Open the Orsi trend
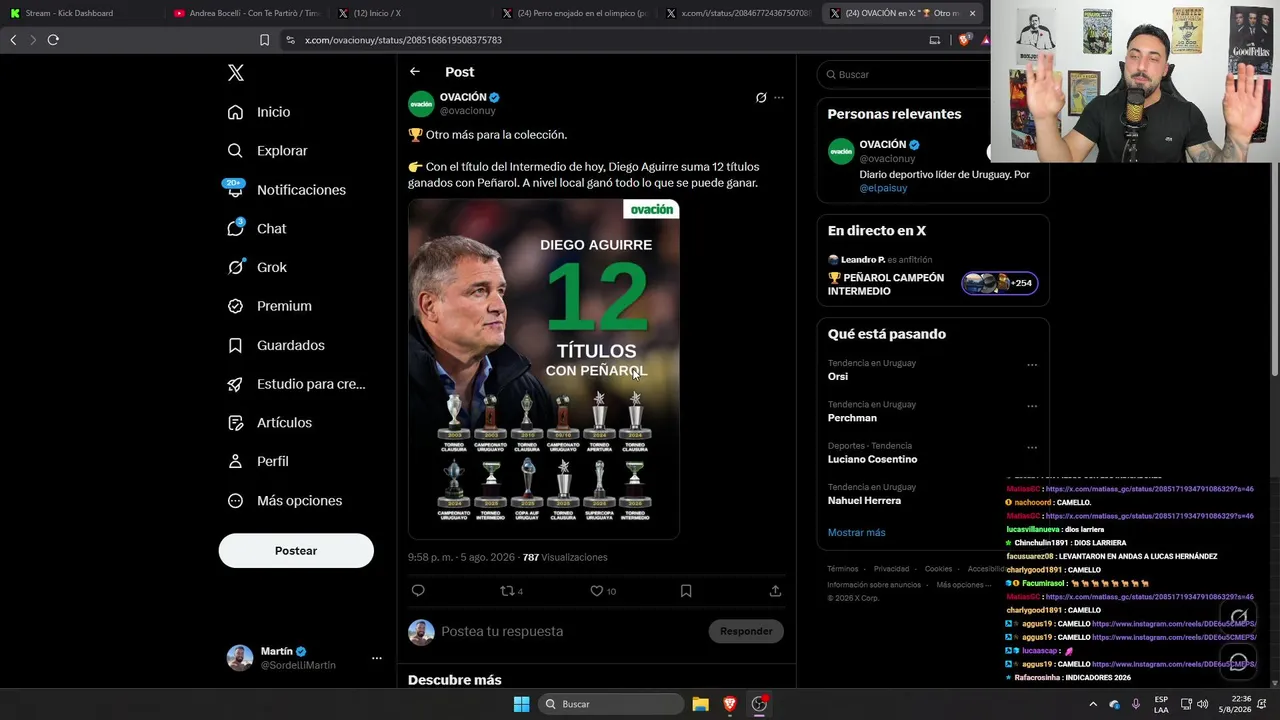This screenshot has height=720, width=1280. 838,376
